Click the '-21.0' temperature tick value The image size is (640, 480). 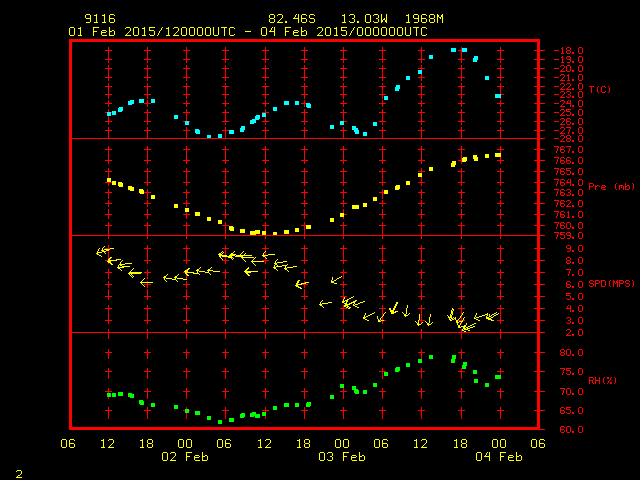[568, 78]
